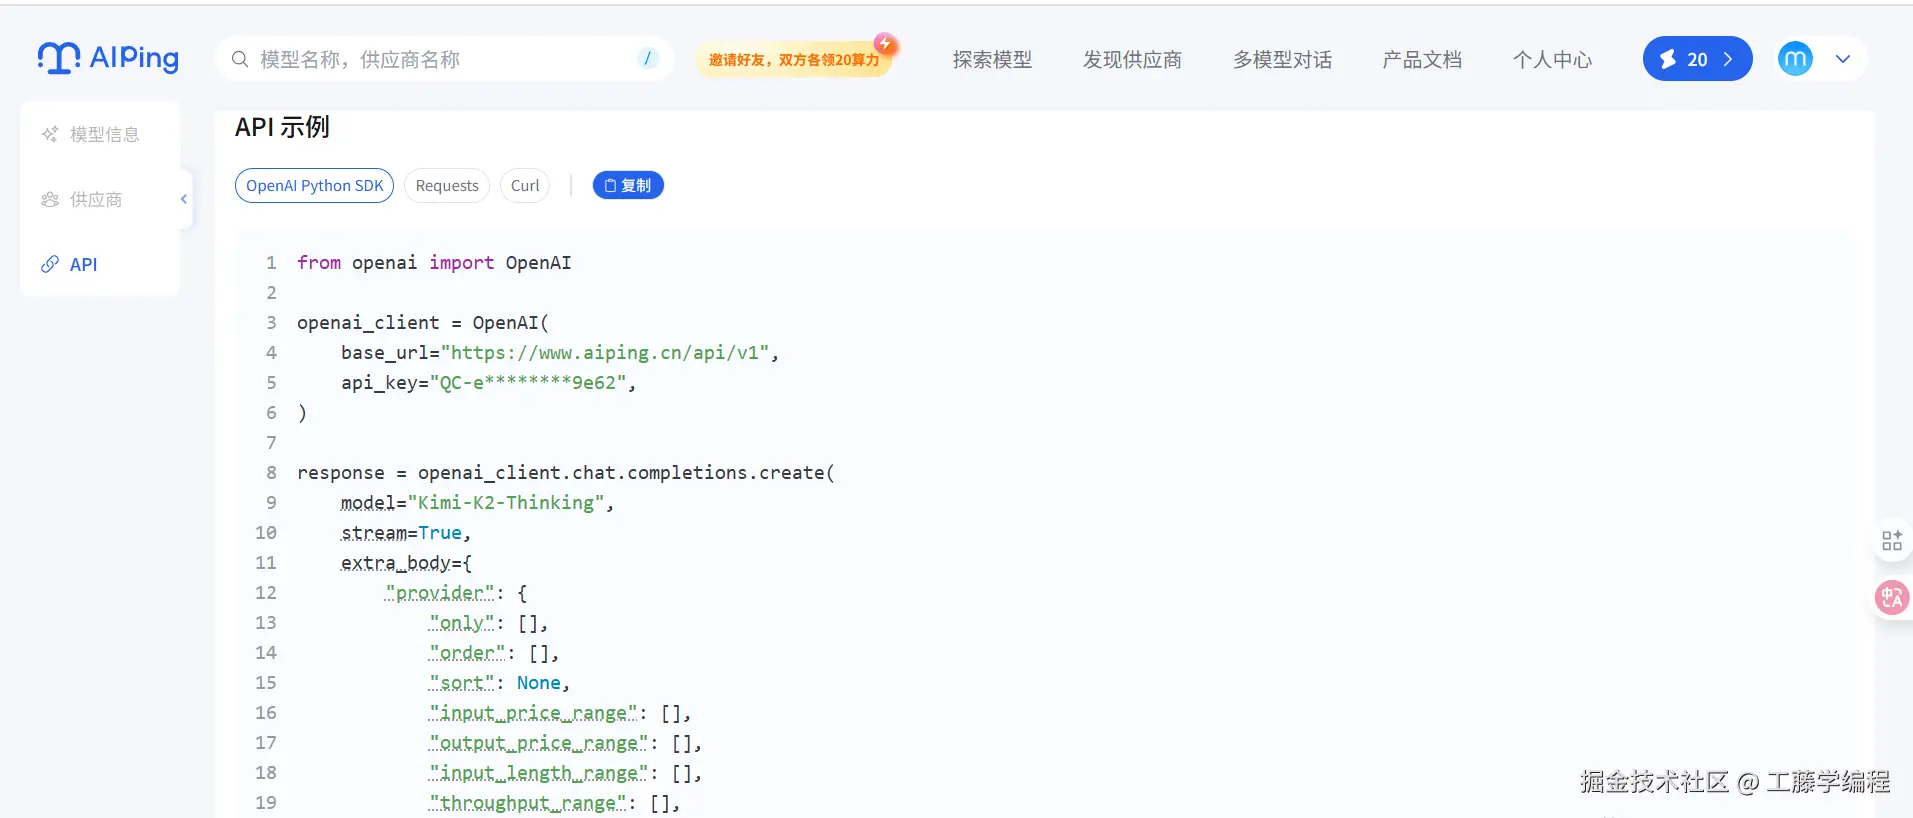Screen dimensions: 1913x818
Task: Open the 探索模型 menu
Action: click(x=992, y=60)
